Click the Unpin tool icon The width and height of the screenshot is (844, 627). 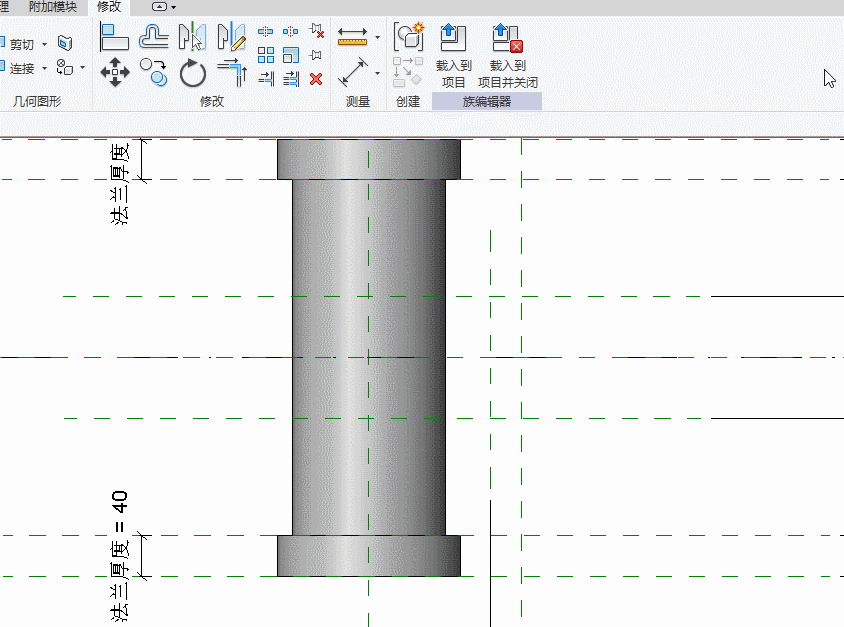[x=316, y=31]
